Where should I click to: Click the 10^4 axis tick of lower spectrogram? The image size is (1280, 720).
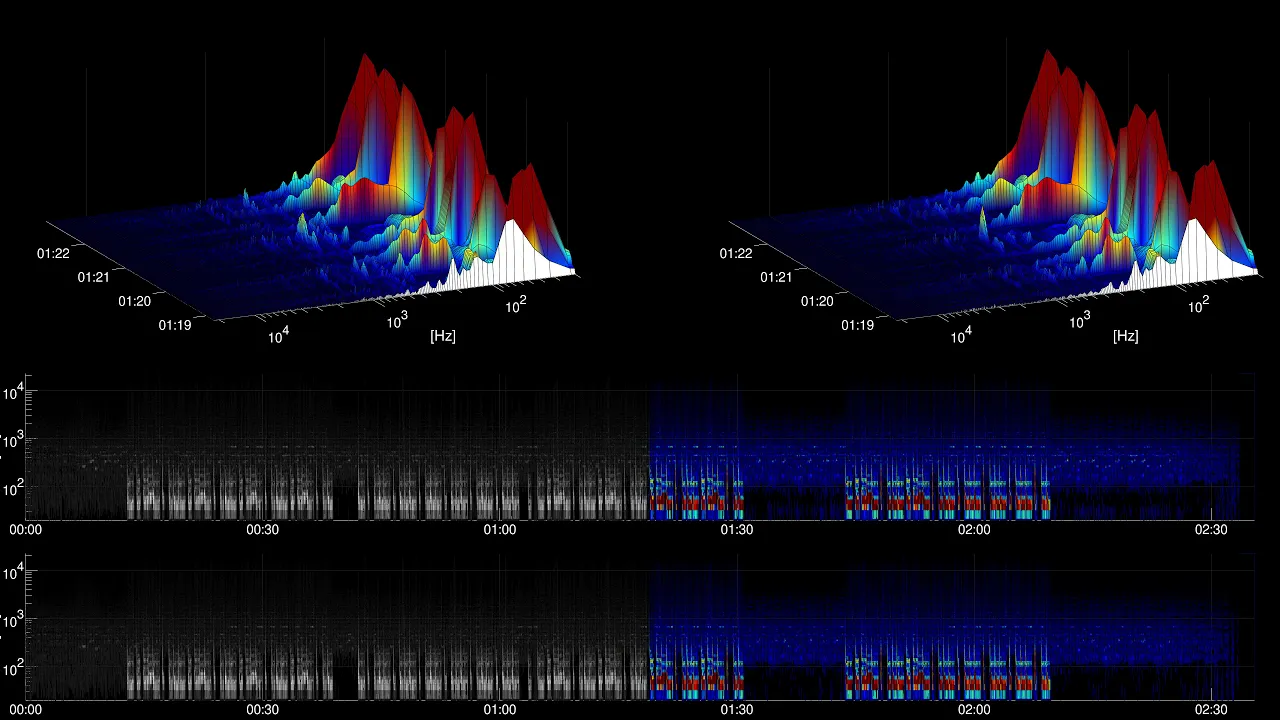tap(12, 572)
